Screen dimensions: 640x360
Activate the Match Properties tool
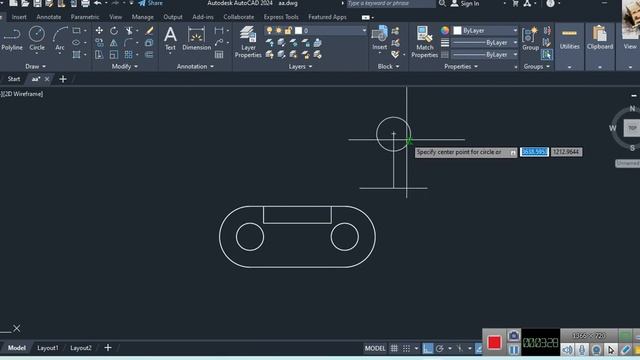[x=424, y=42]
